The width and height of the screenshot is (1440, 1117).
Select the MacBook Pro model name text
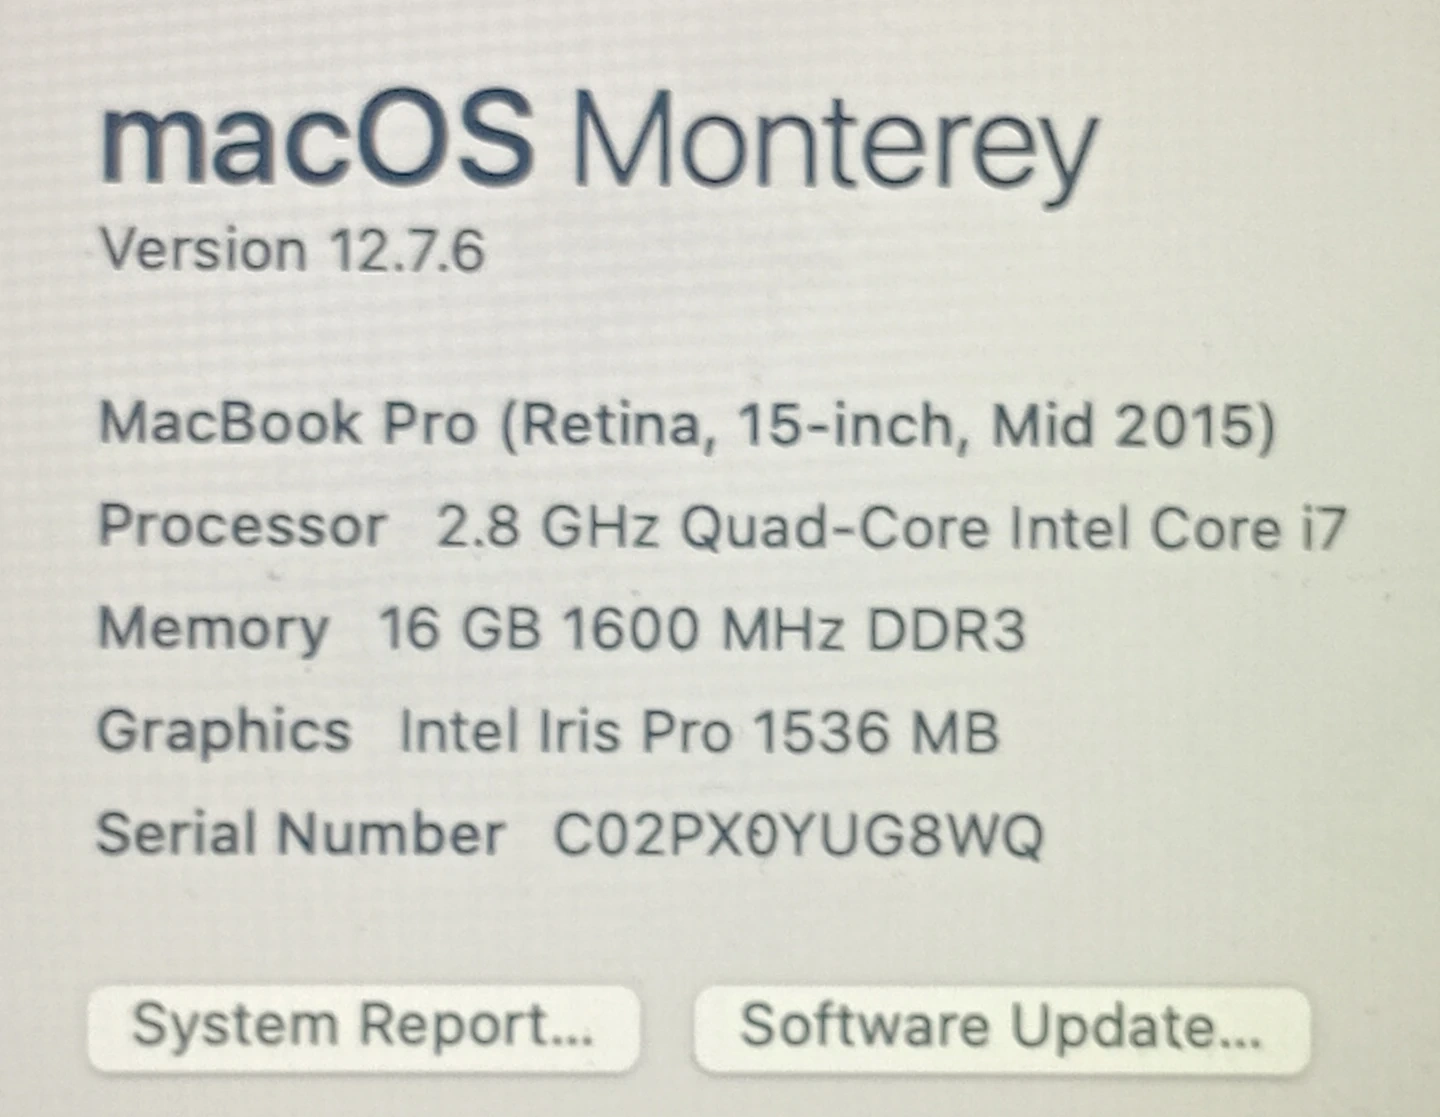tap(288, 423)
